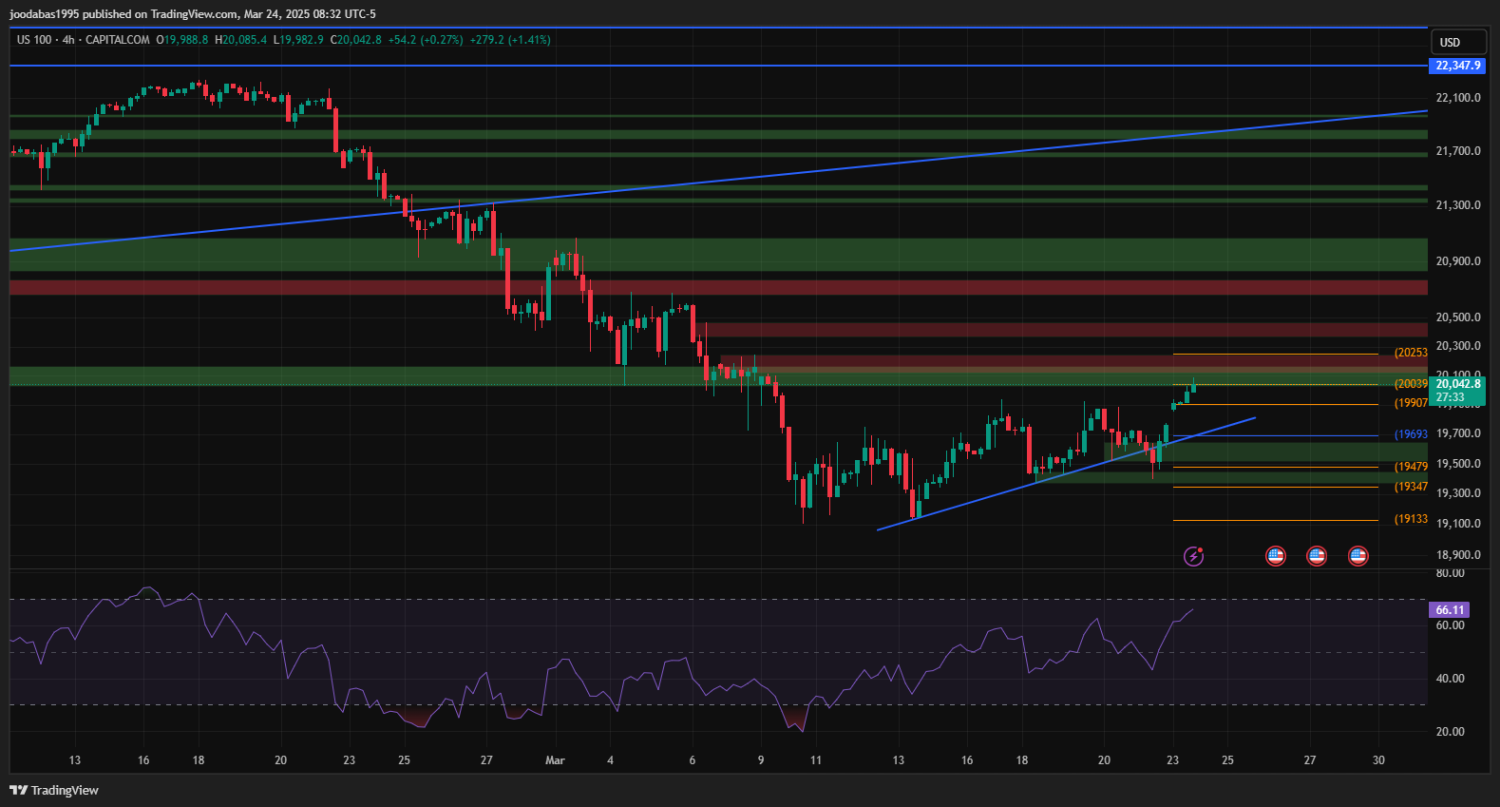Select the orange 19907 level label
The image size is (1500, 807).
pos(1409,404)
